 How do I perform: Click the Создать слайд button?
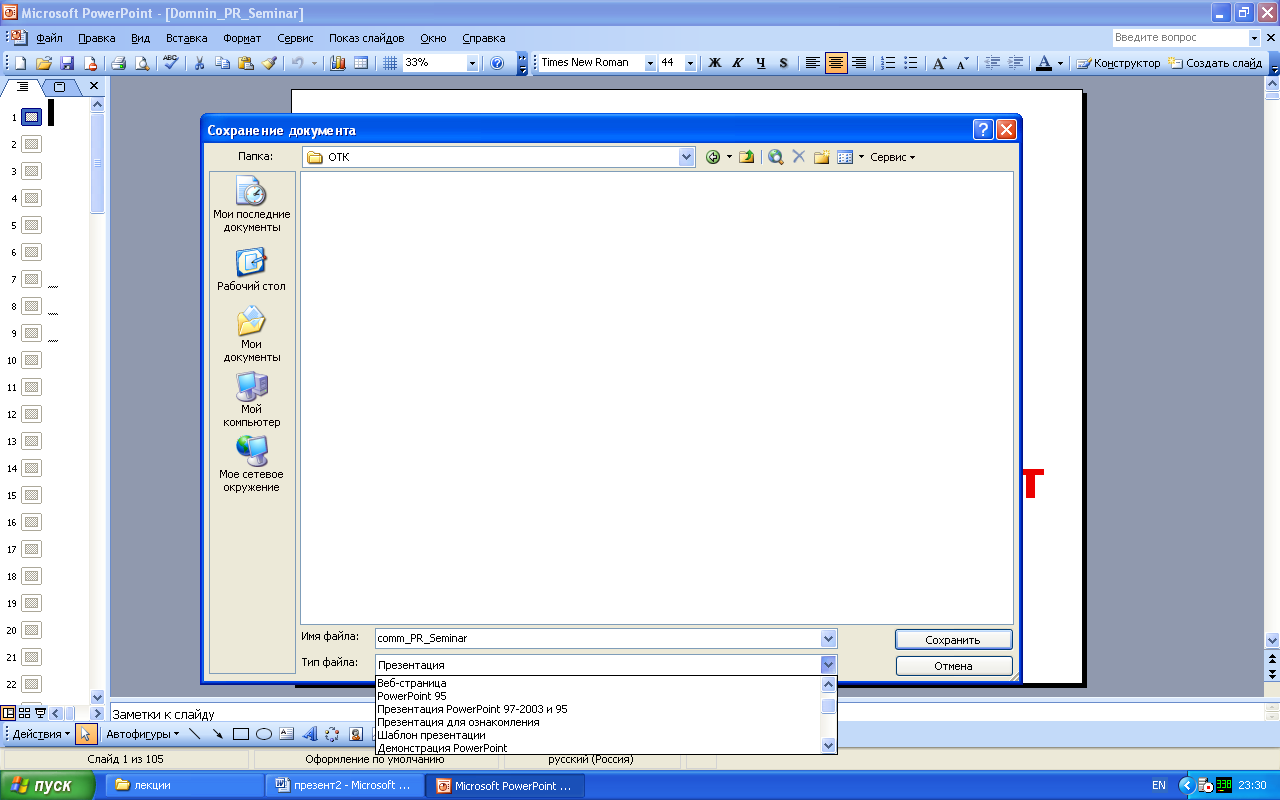[x=1216, y=63]
